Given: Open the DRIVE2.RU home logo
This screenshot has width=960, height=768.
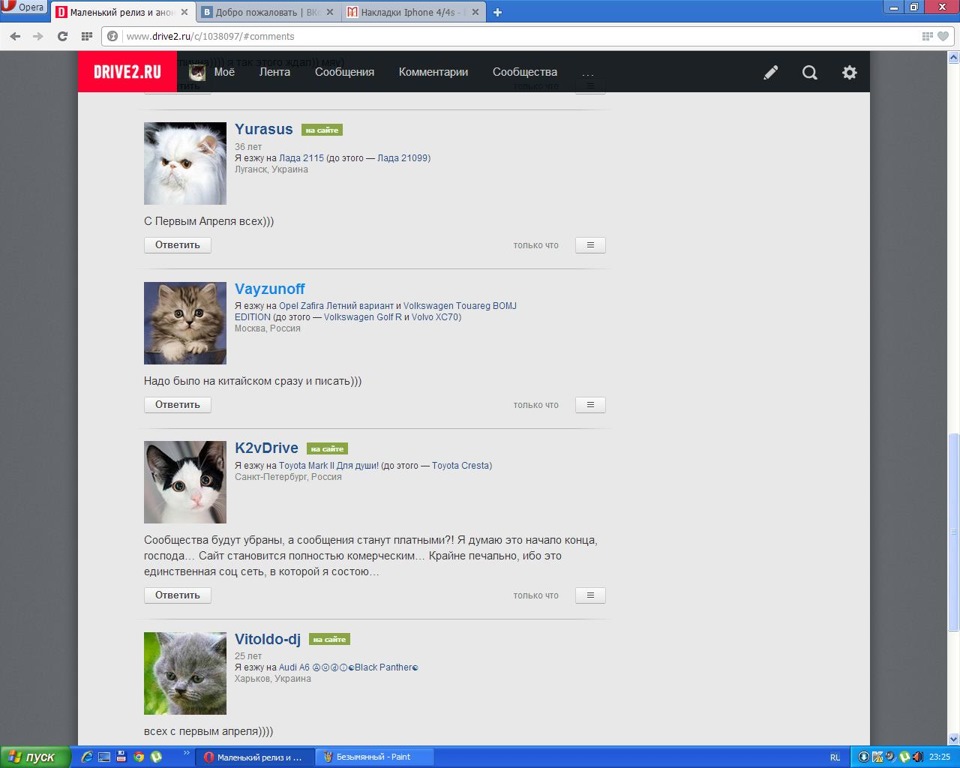Looking at the screenshot, I should point(127,72).
